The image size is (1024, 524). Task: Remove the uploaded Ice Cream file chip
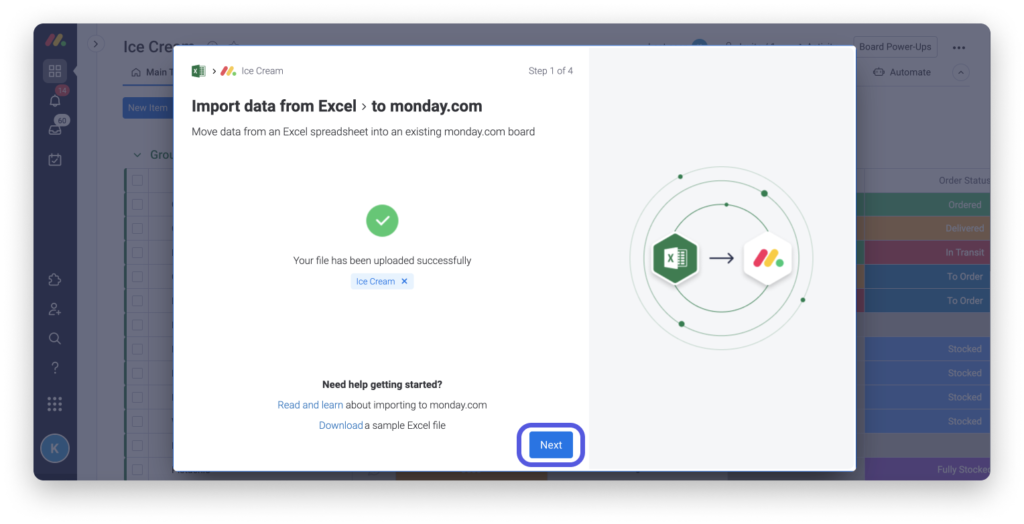pyautogui.click(x=404, y=282)
